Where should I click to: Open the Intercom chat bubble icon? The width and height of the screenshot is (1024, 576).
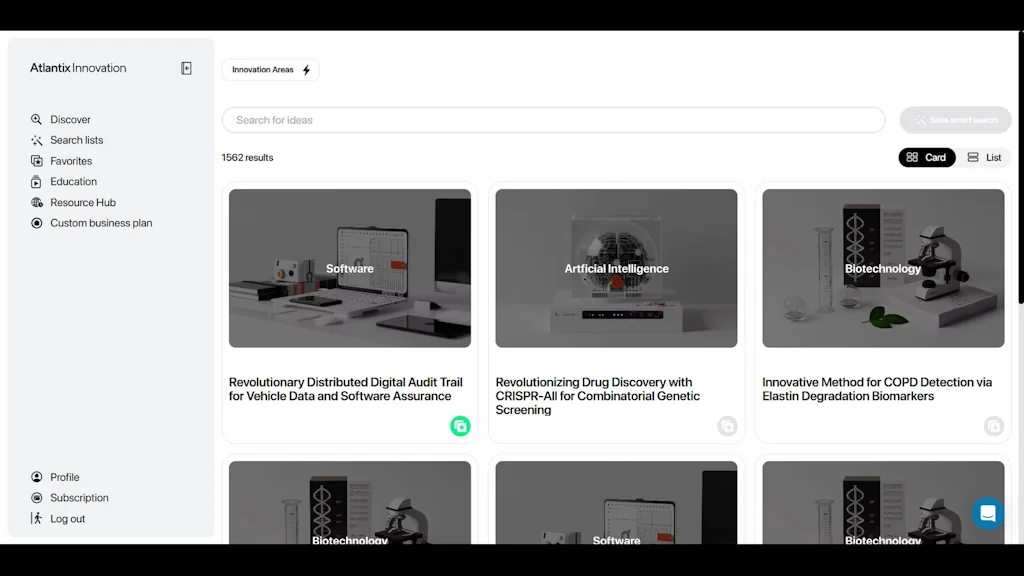click(987, 513)
